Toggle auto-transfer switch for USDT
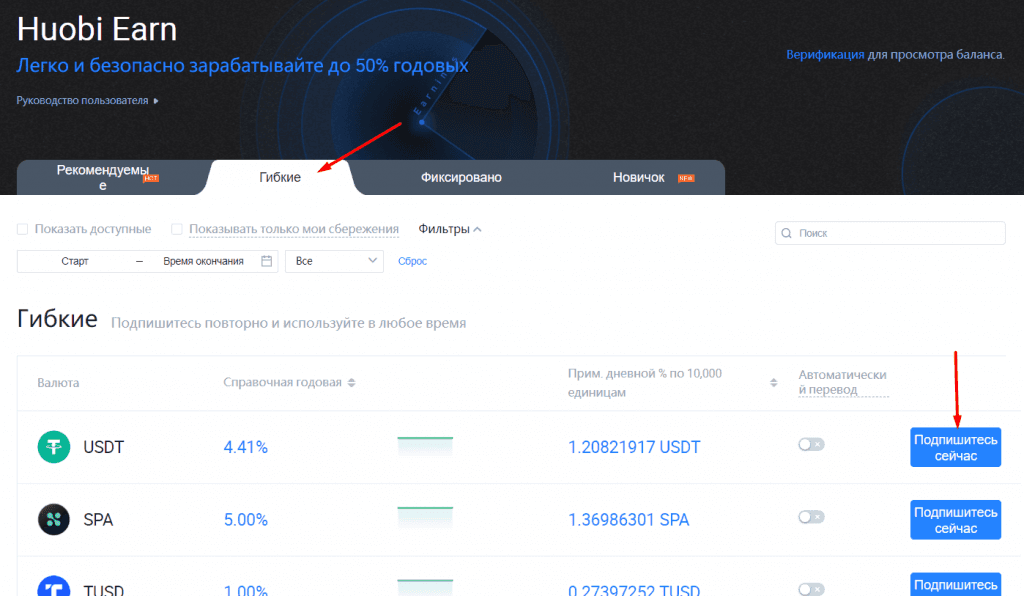 [811, 445]
